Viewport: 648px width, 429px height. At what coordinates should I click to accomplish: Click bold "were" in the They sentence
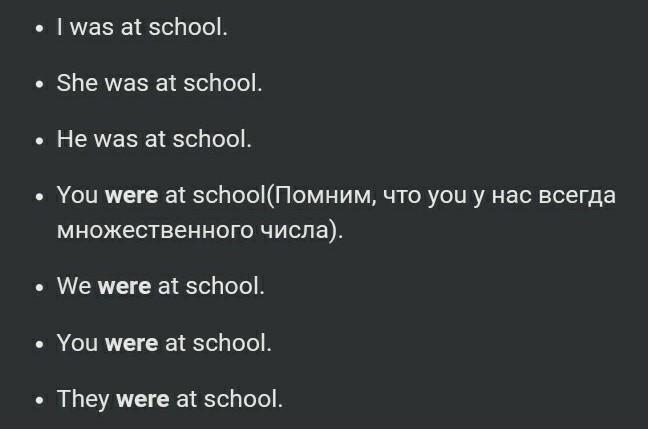coord(143,399)
